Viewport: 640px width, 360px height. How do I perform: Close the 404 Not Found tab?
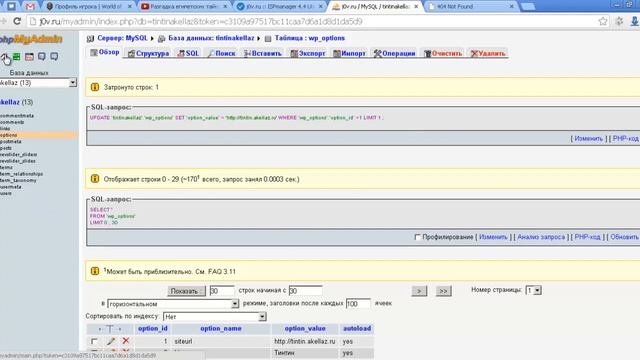coord(511,7)
